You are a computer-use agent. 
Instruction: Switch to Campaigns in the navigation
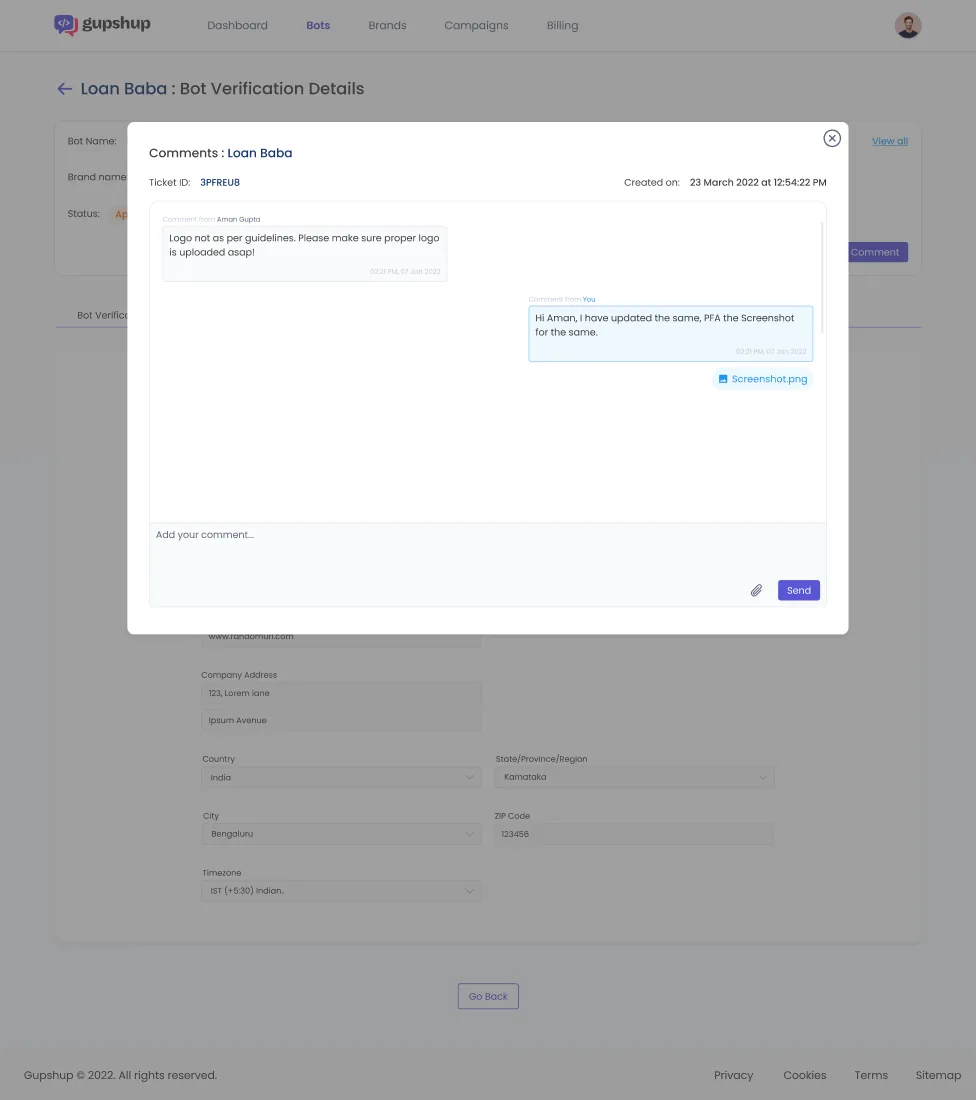(476, 25)
